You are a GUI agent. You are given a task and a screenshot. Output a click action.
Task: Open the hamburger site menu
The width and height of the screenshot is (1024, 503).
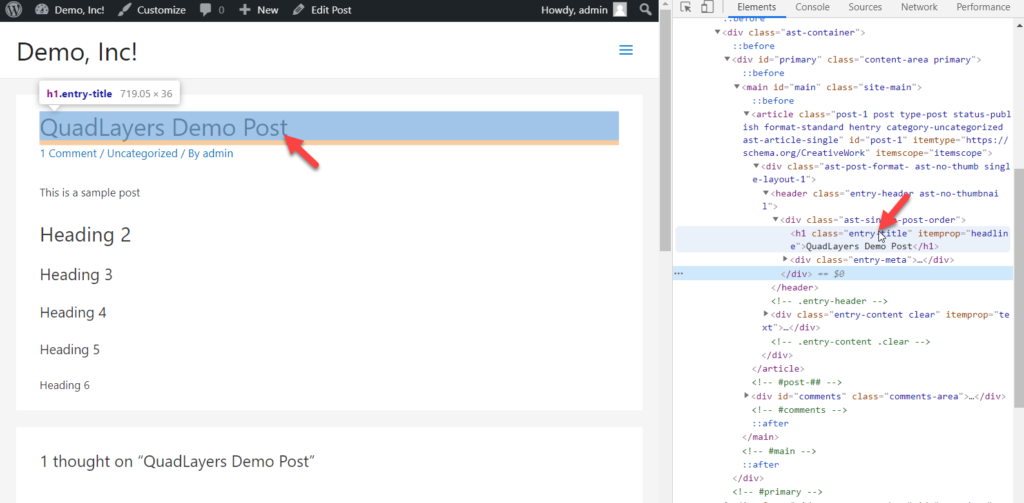pos(626,50)
